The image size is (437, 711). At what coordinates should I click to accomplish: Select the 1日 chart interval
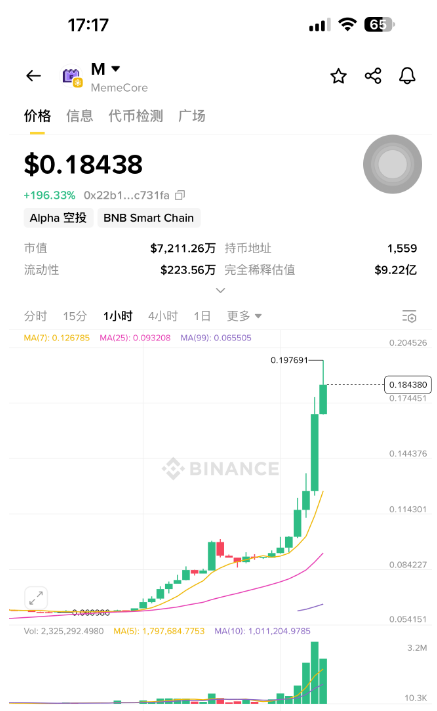[202, 316]
